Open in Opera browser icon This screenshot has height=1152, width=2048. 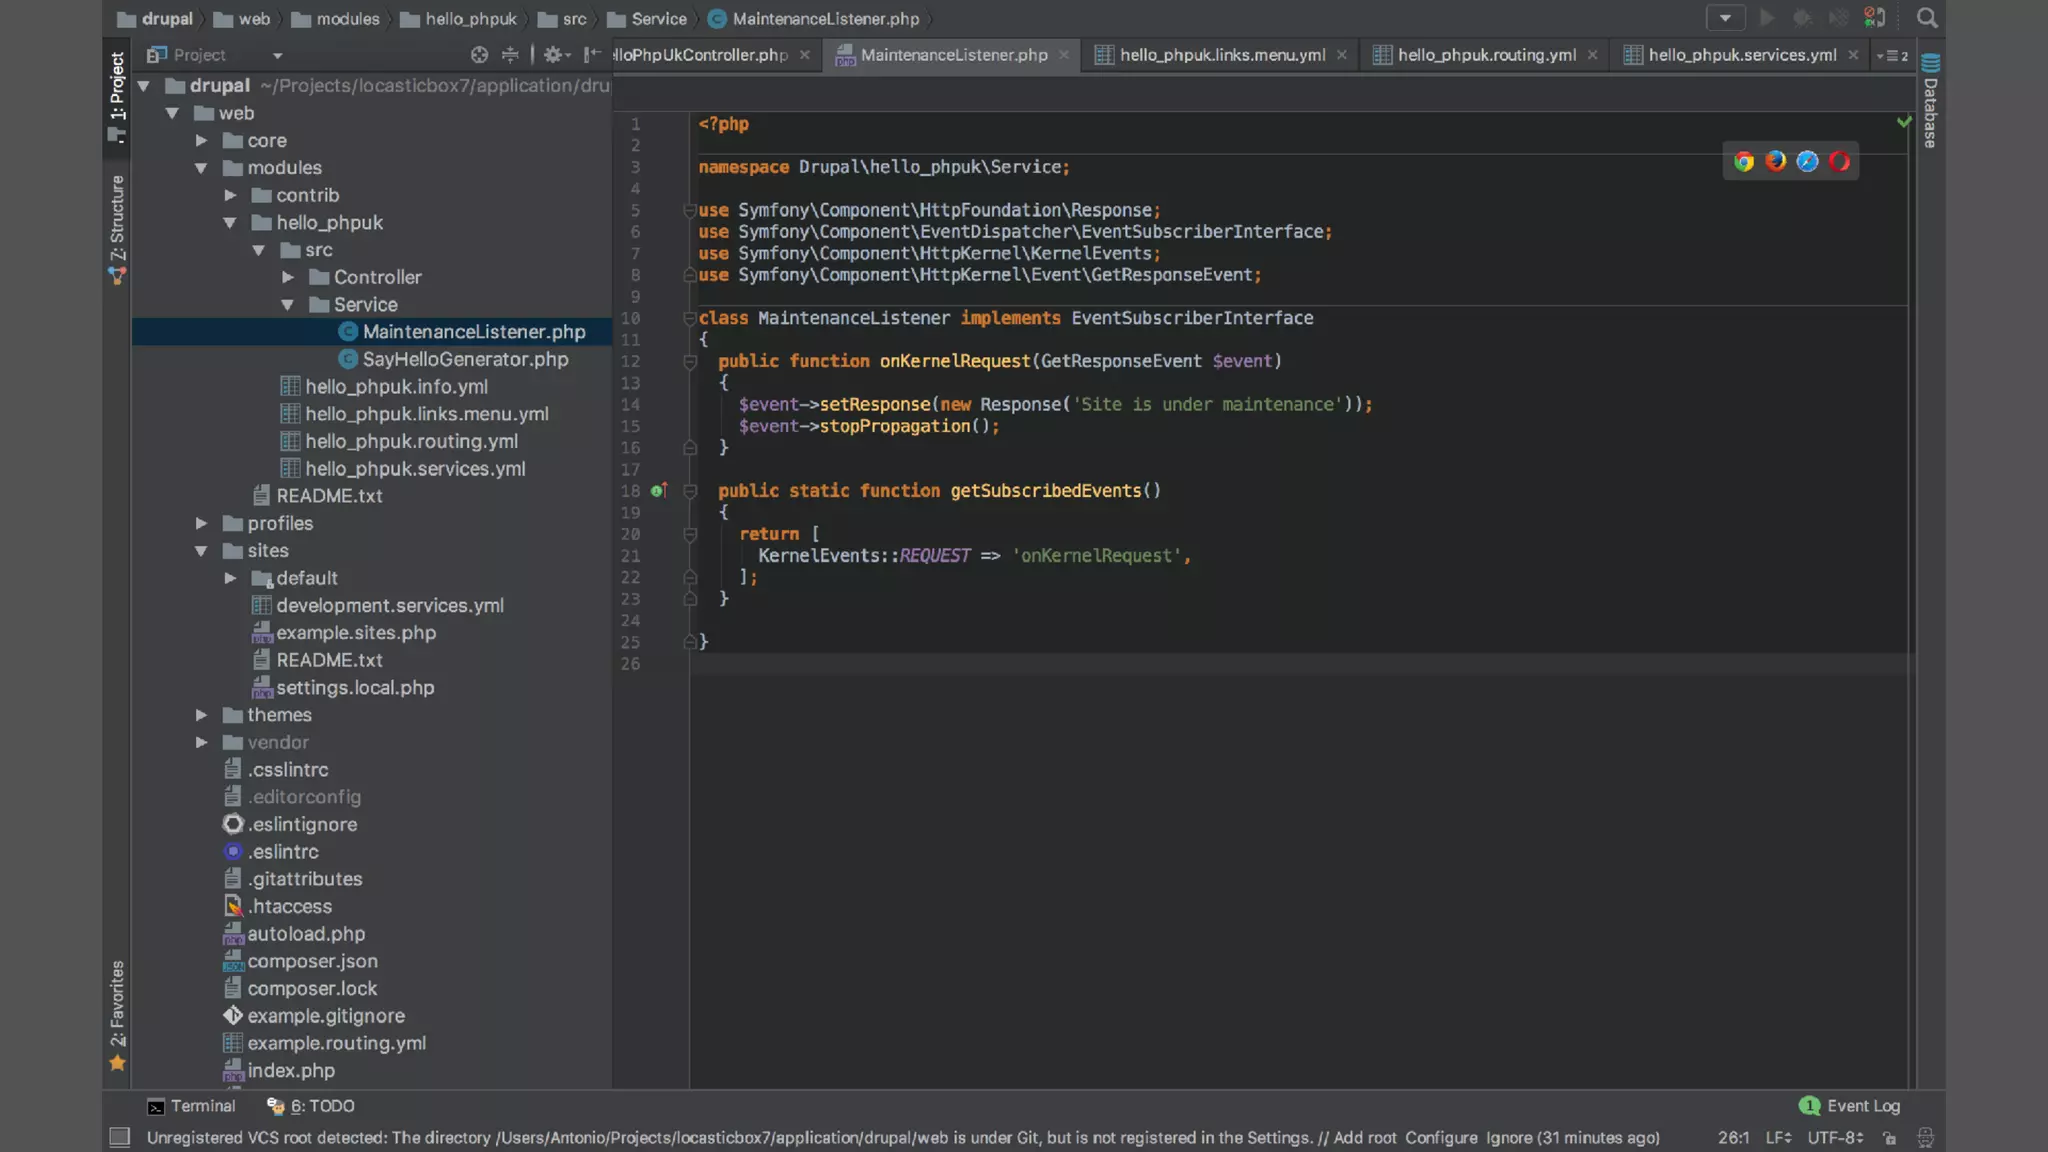[1839, 161]
